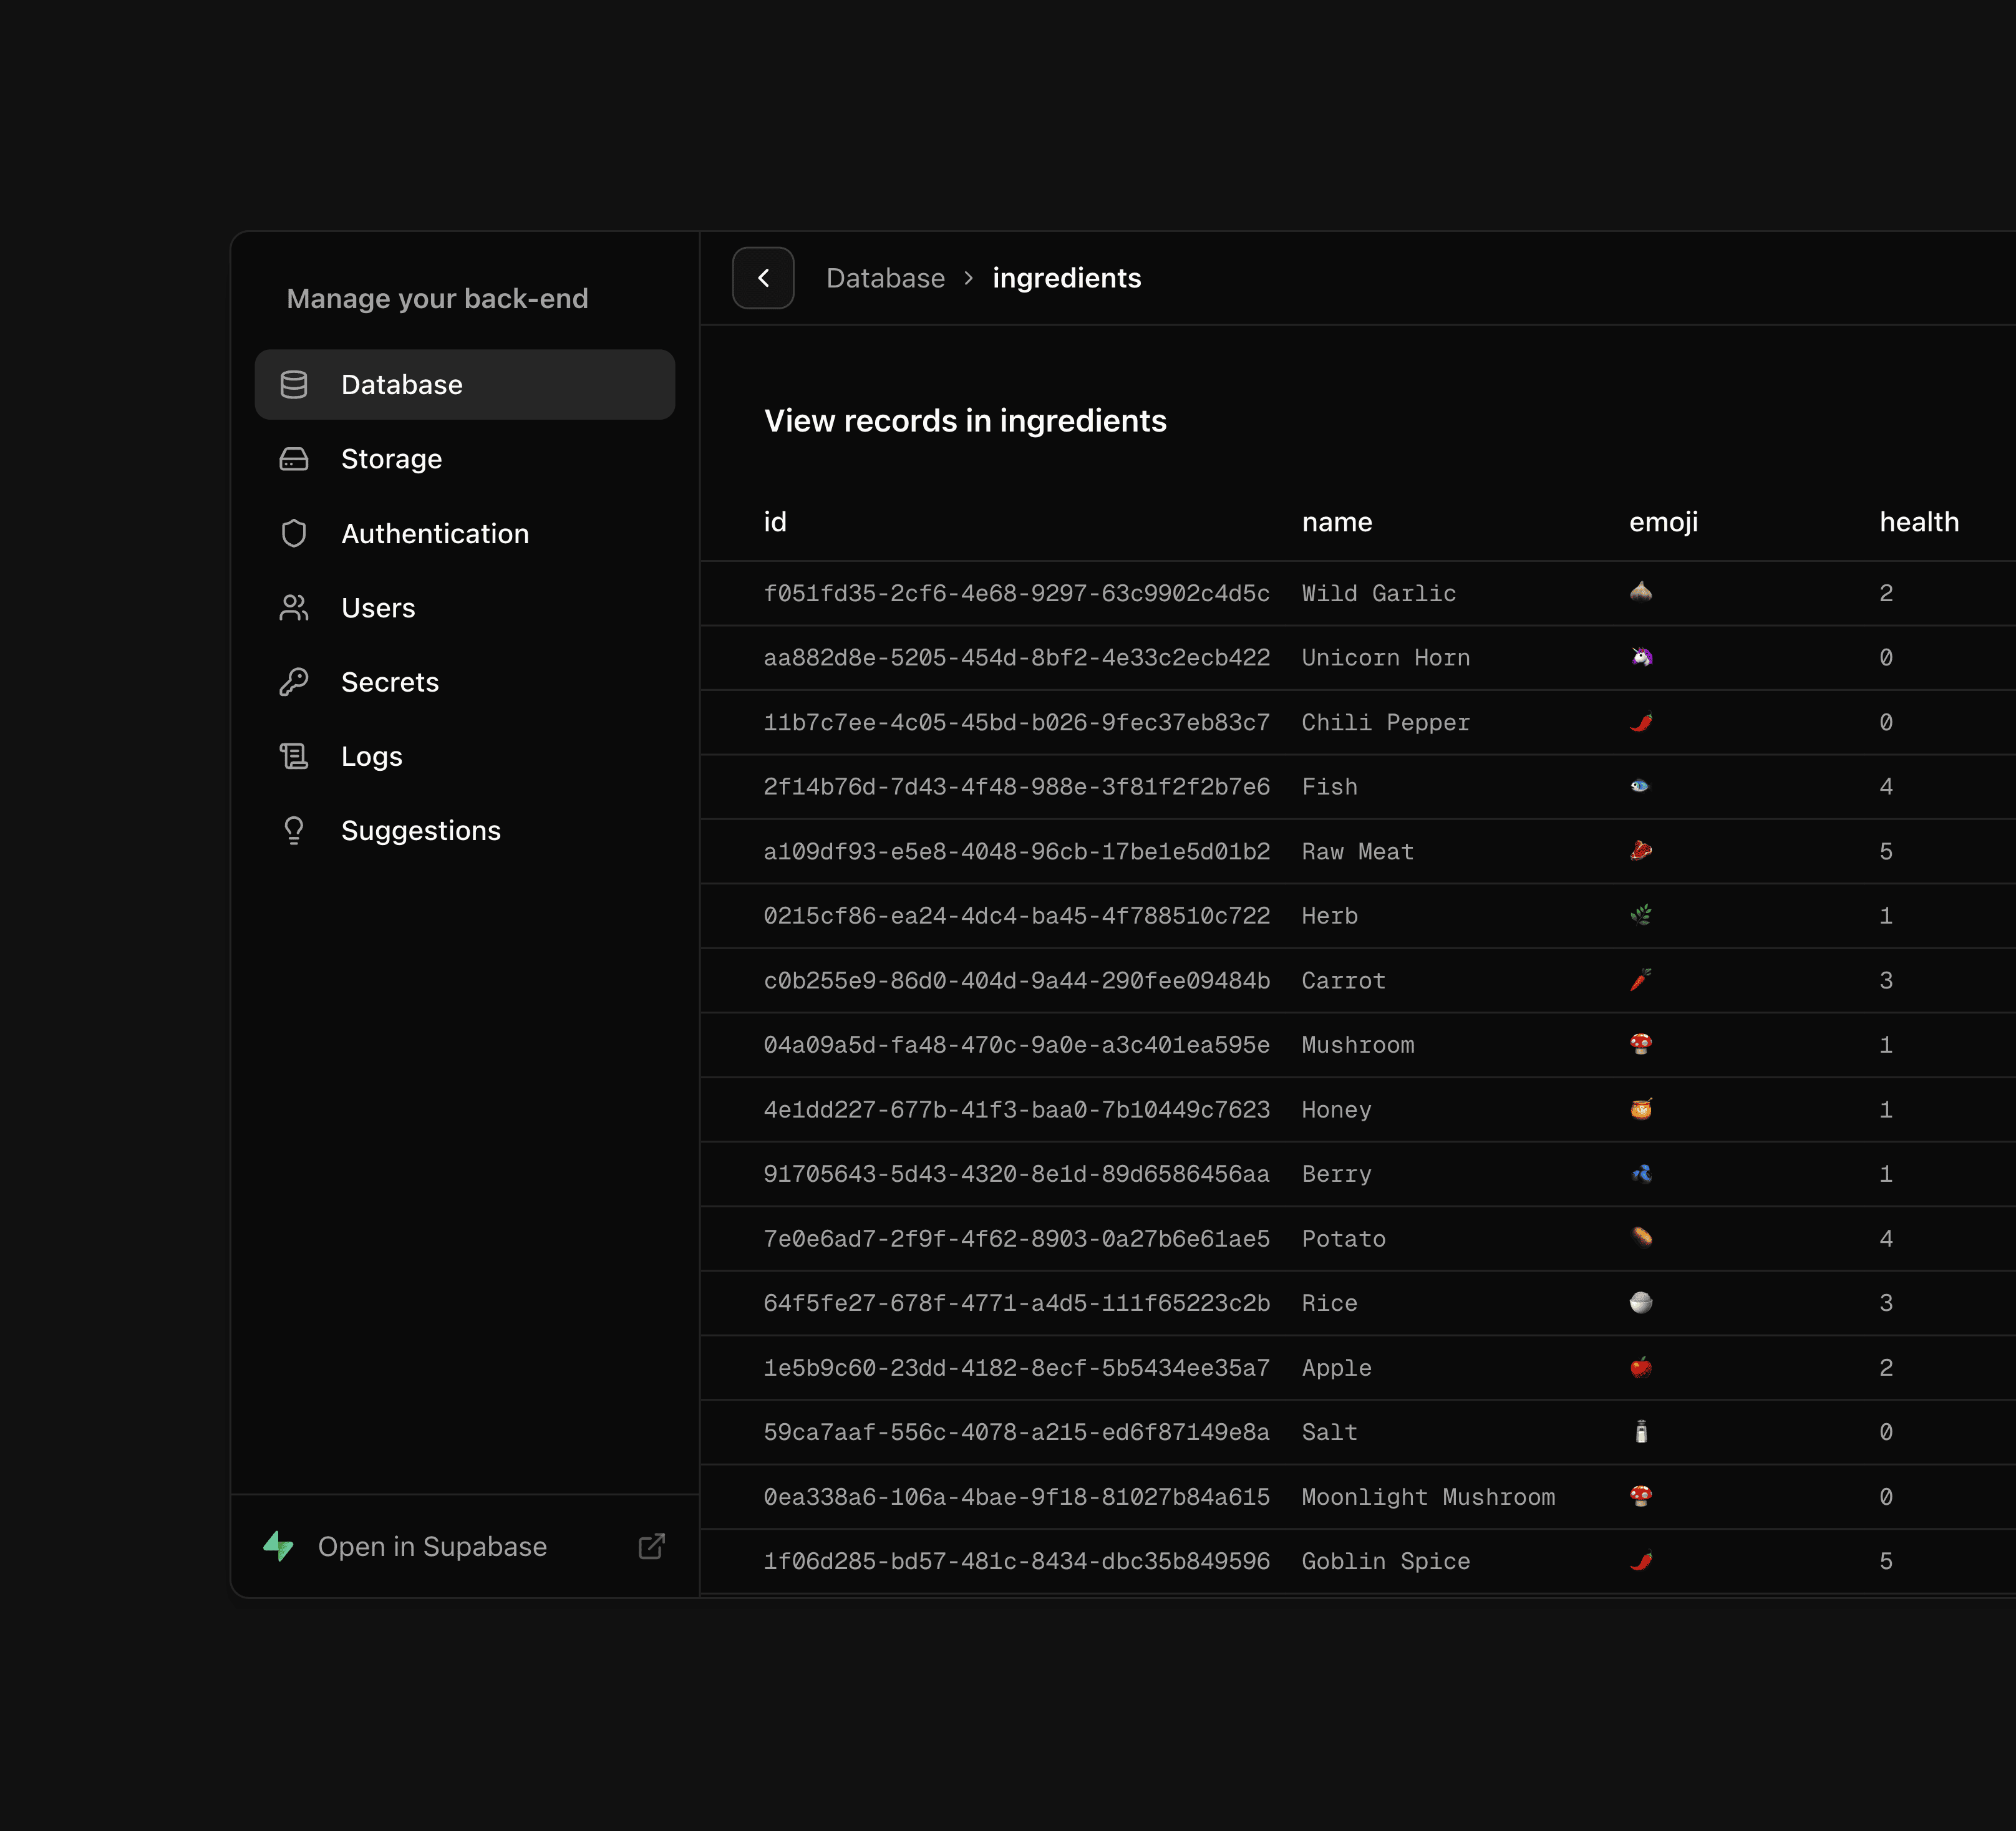This screenshot has width=2016, height=1831.
Task: Click the Open in Supabase link text
Action: point(432,1546)
